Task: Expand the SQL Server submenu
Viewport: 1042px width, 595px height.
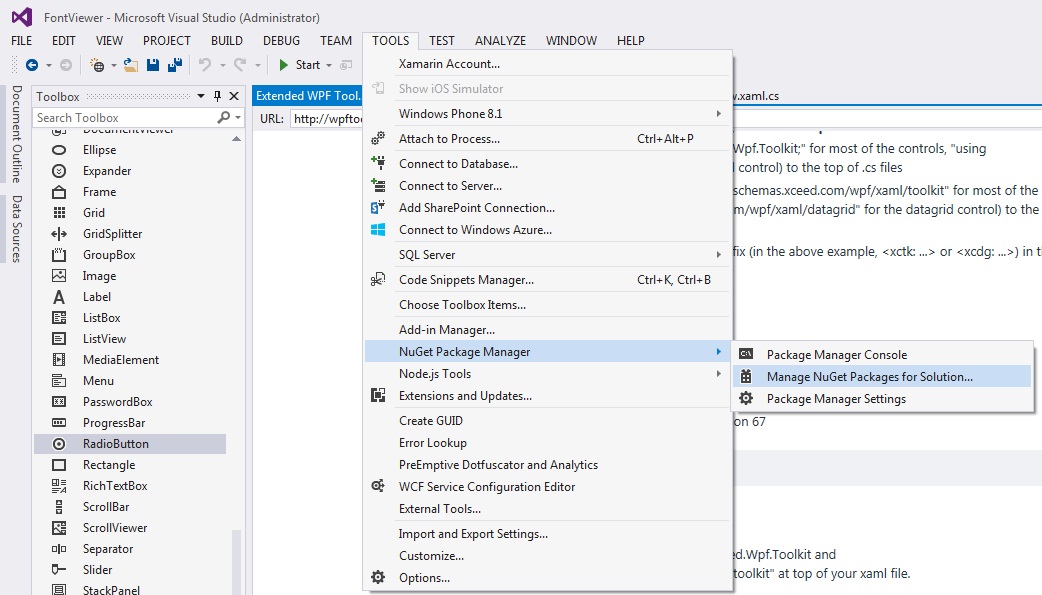Action: [x=718, y=255]
